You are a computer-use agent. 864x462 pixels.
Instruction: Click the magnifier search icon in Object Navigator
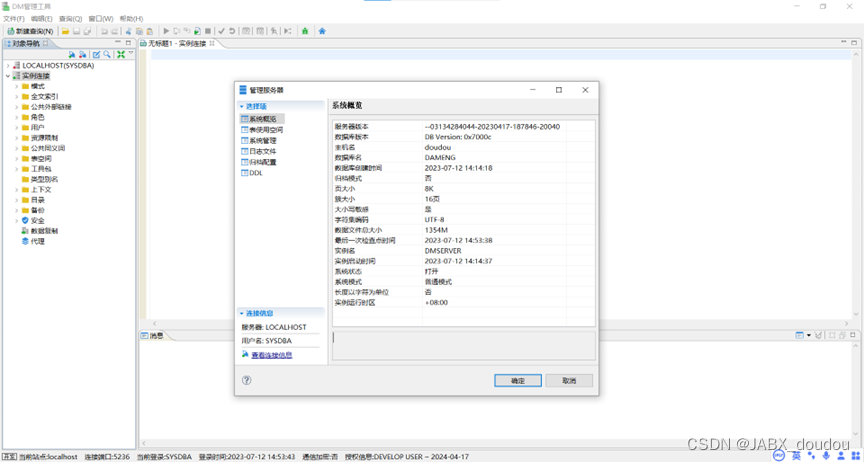coord(106,54)
